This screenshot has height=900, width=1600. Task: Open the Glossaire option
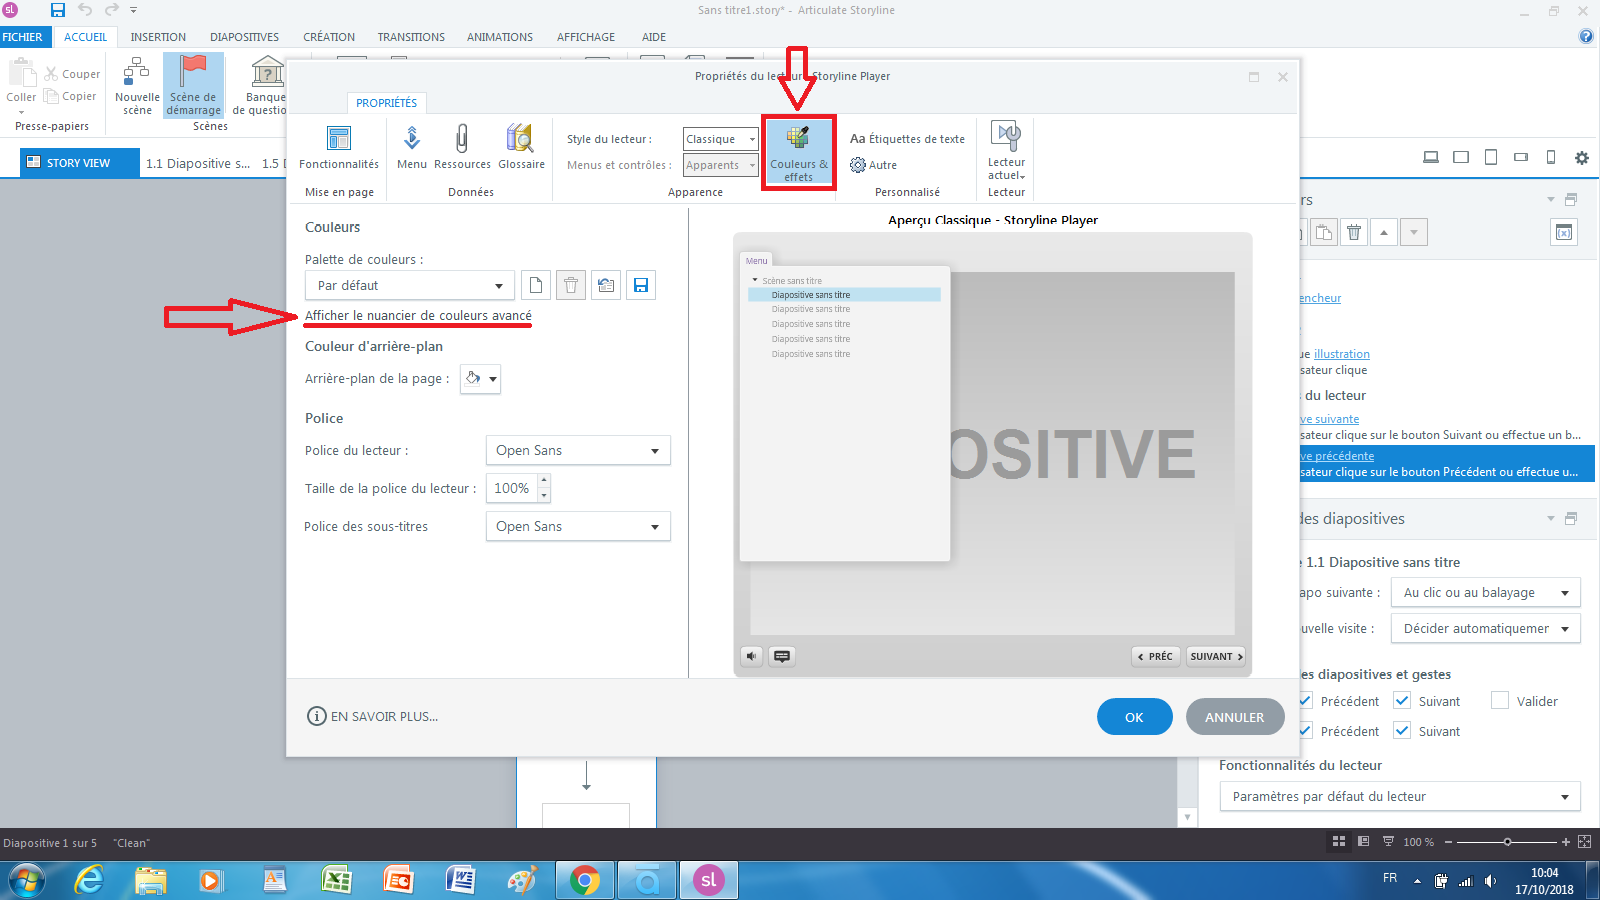521,147
